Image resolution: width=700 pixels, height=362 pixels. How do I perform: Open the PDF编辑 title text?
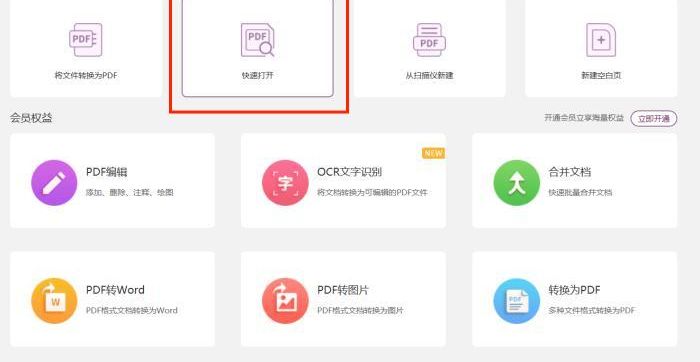(107, 172)
